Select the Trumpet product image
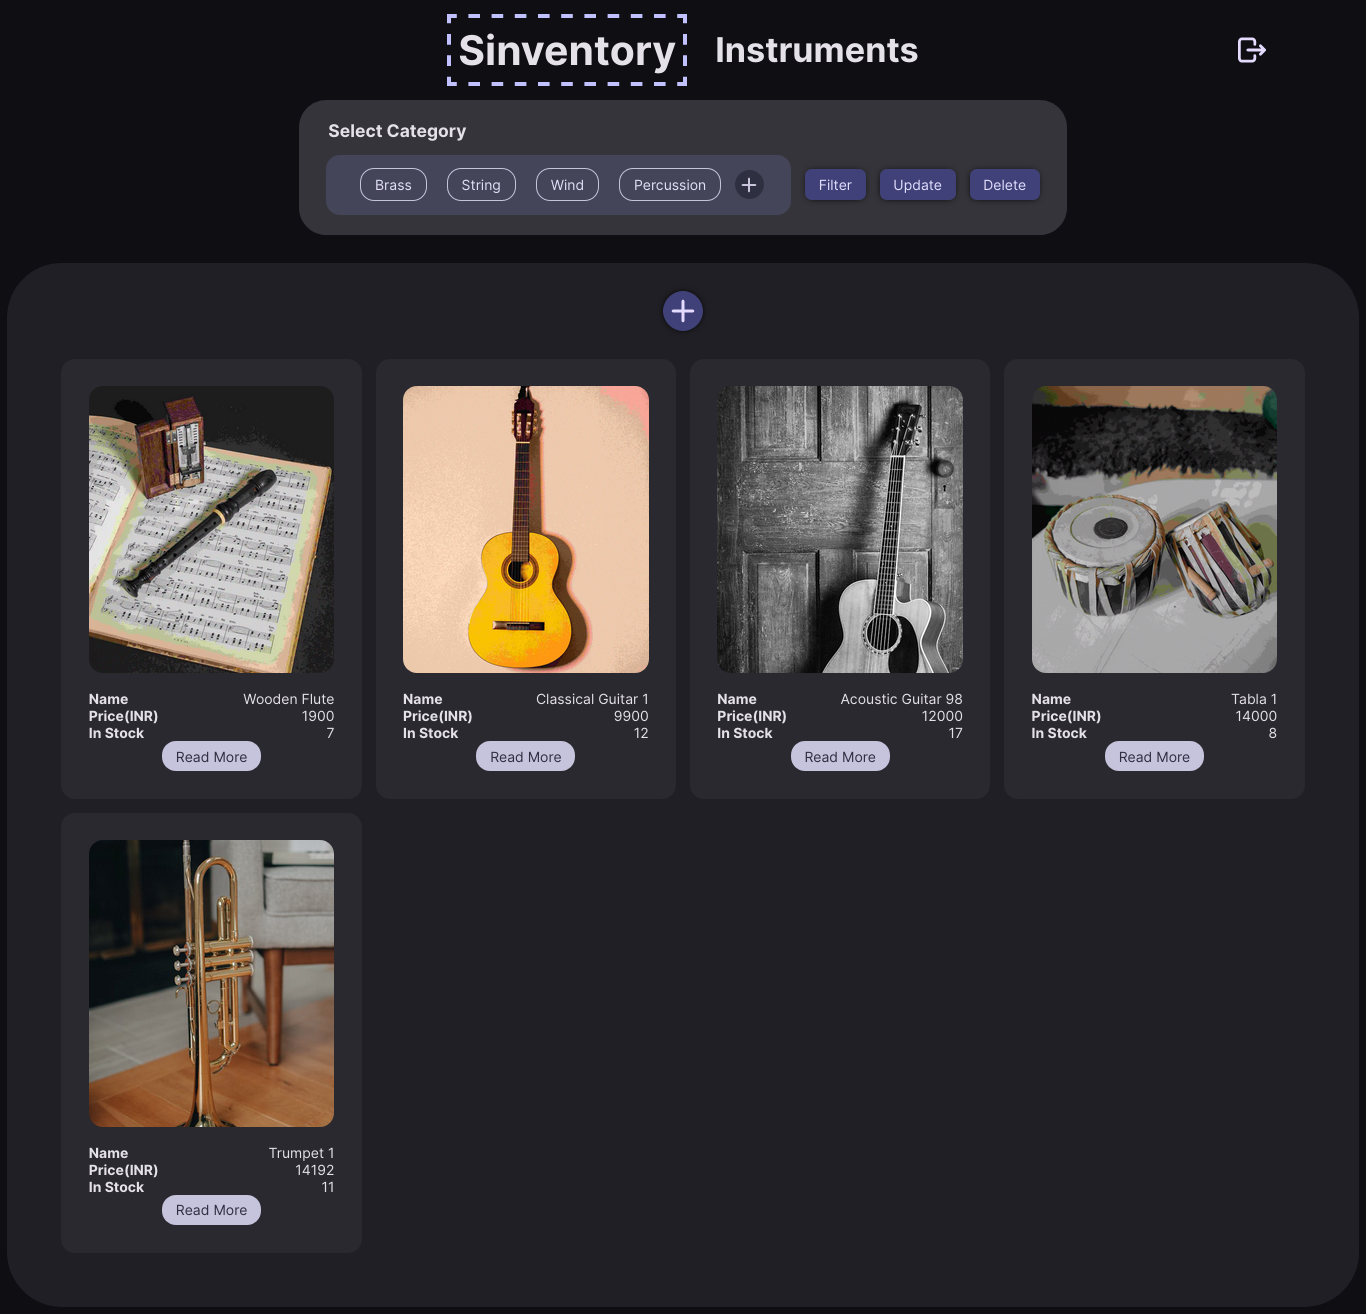 [211, 983]
